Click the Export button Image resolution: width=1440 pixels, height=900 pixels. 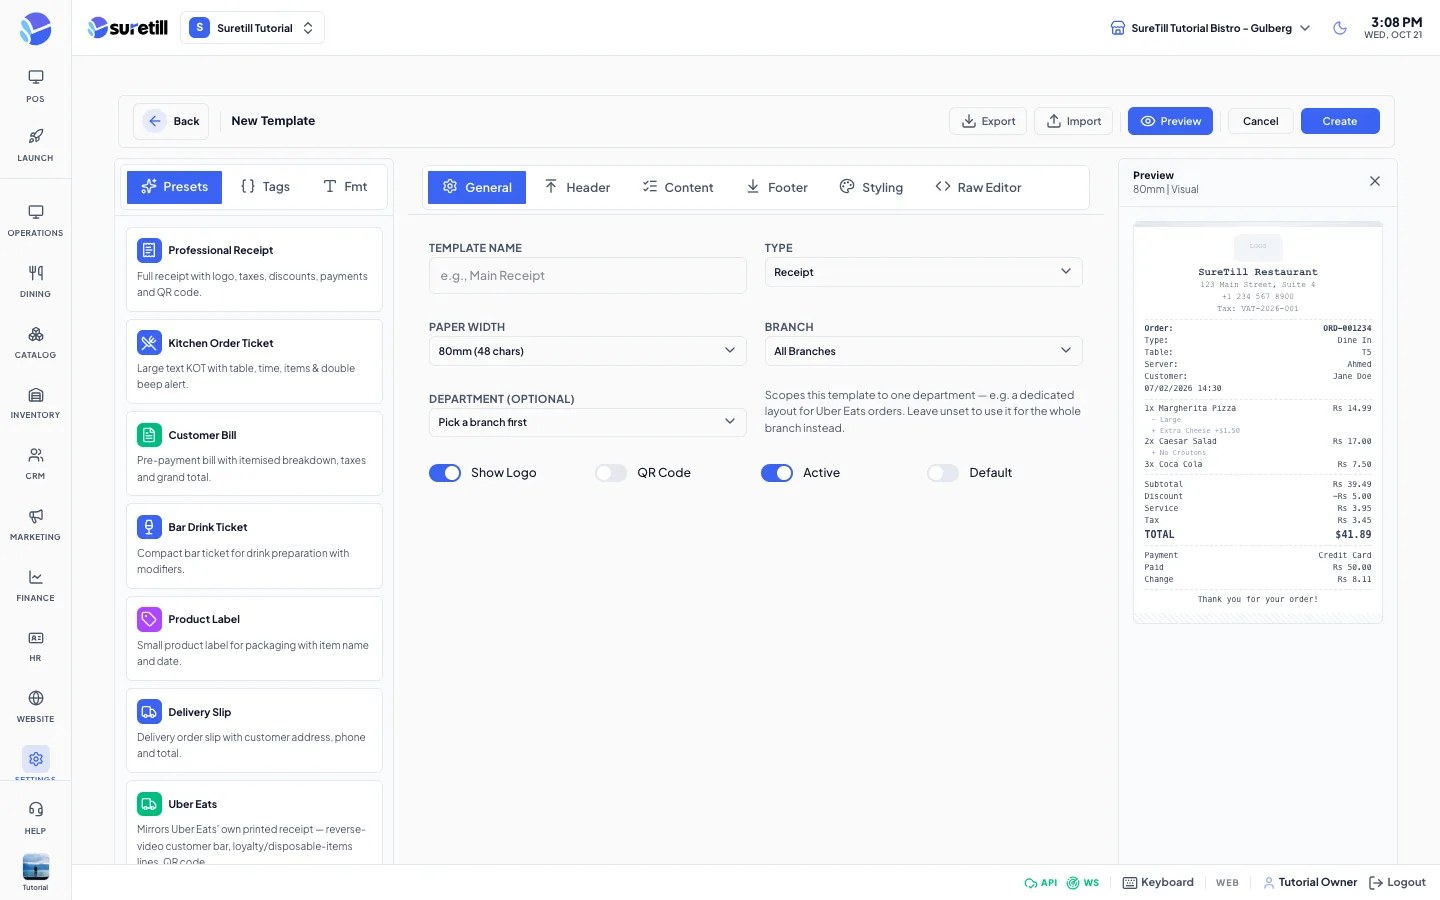988,121
